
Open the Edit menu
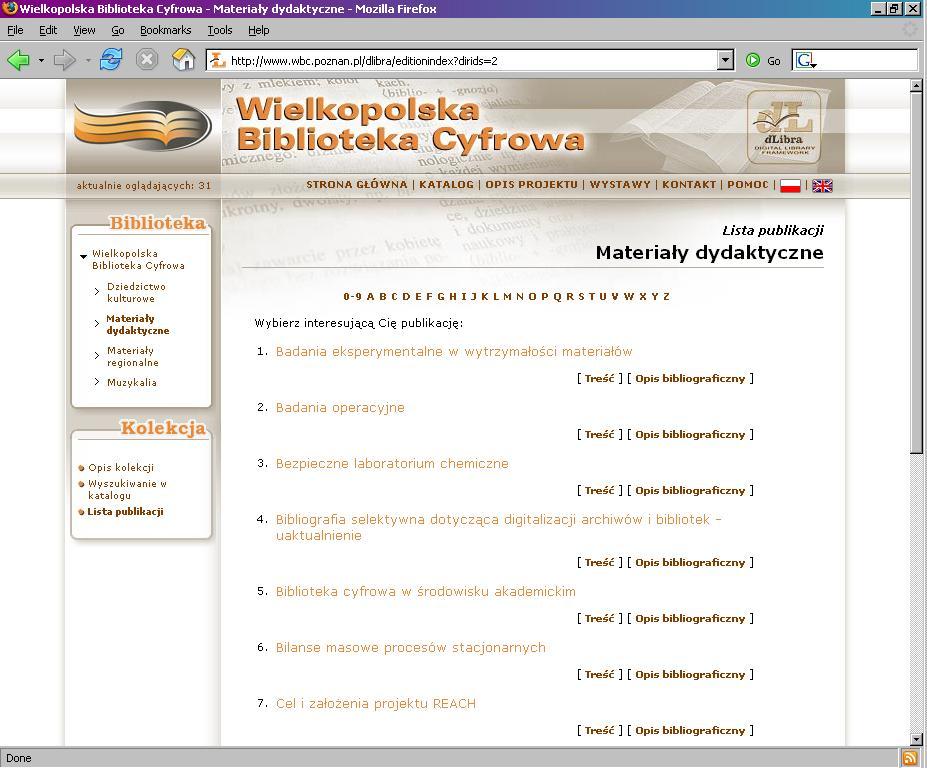point(48,30)
